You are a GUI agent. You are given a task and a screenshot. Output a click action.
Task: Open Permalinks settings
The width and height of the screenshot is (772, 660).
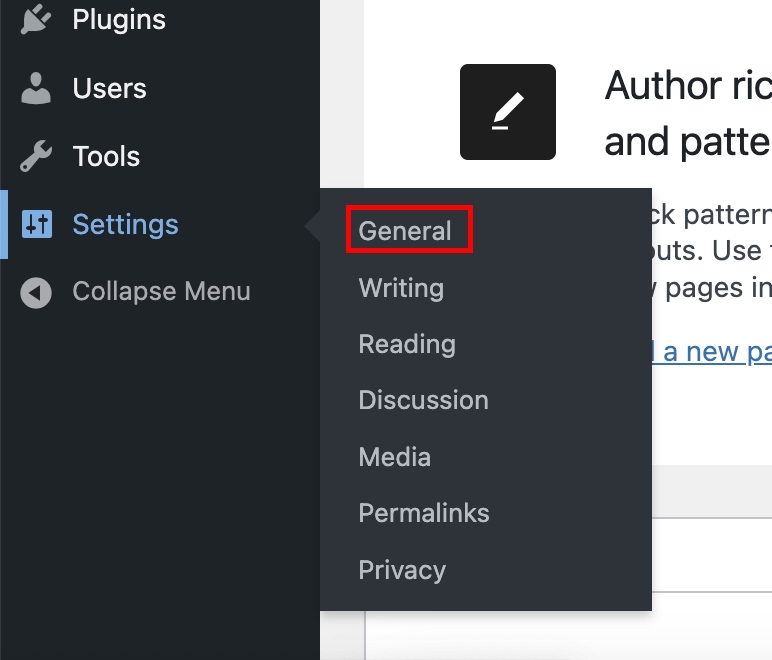[424, 513]
